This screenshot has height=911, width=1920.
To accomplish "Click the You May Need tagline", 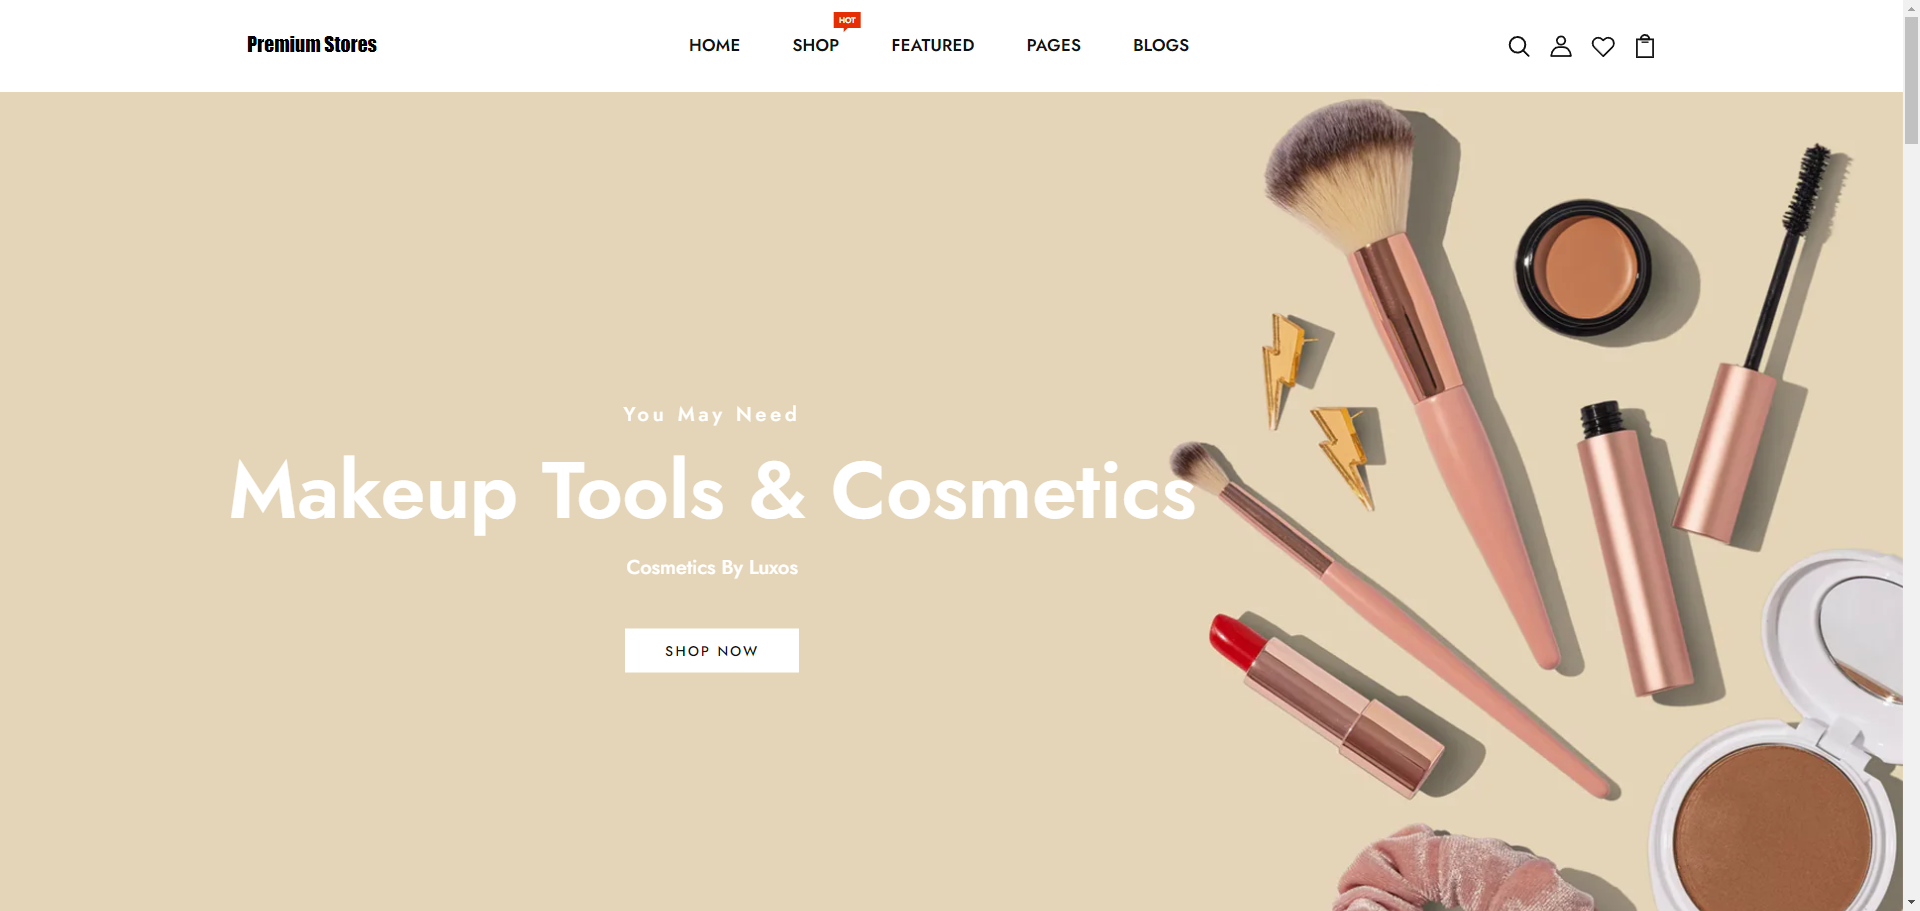I will pyautogui.click(x=710, y=415).
